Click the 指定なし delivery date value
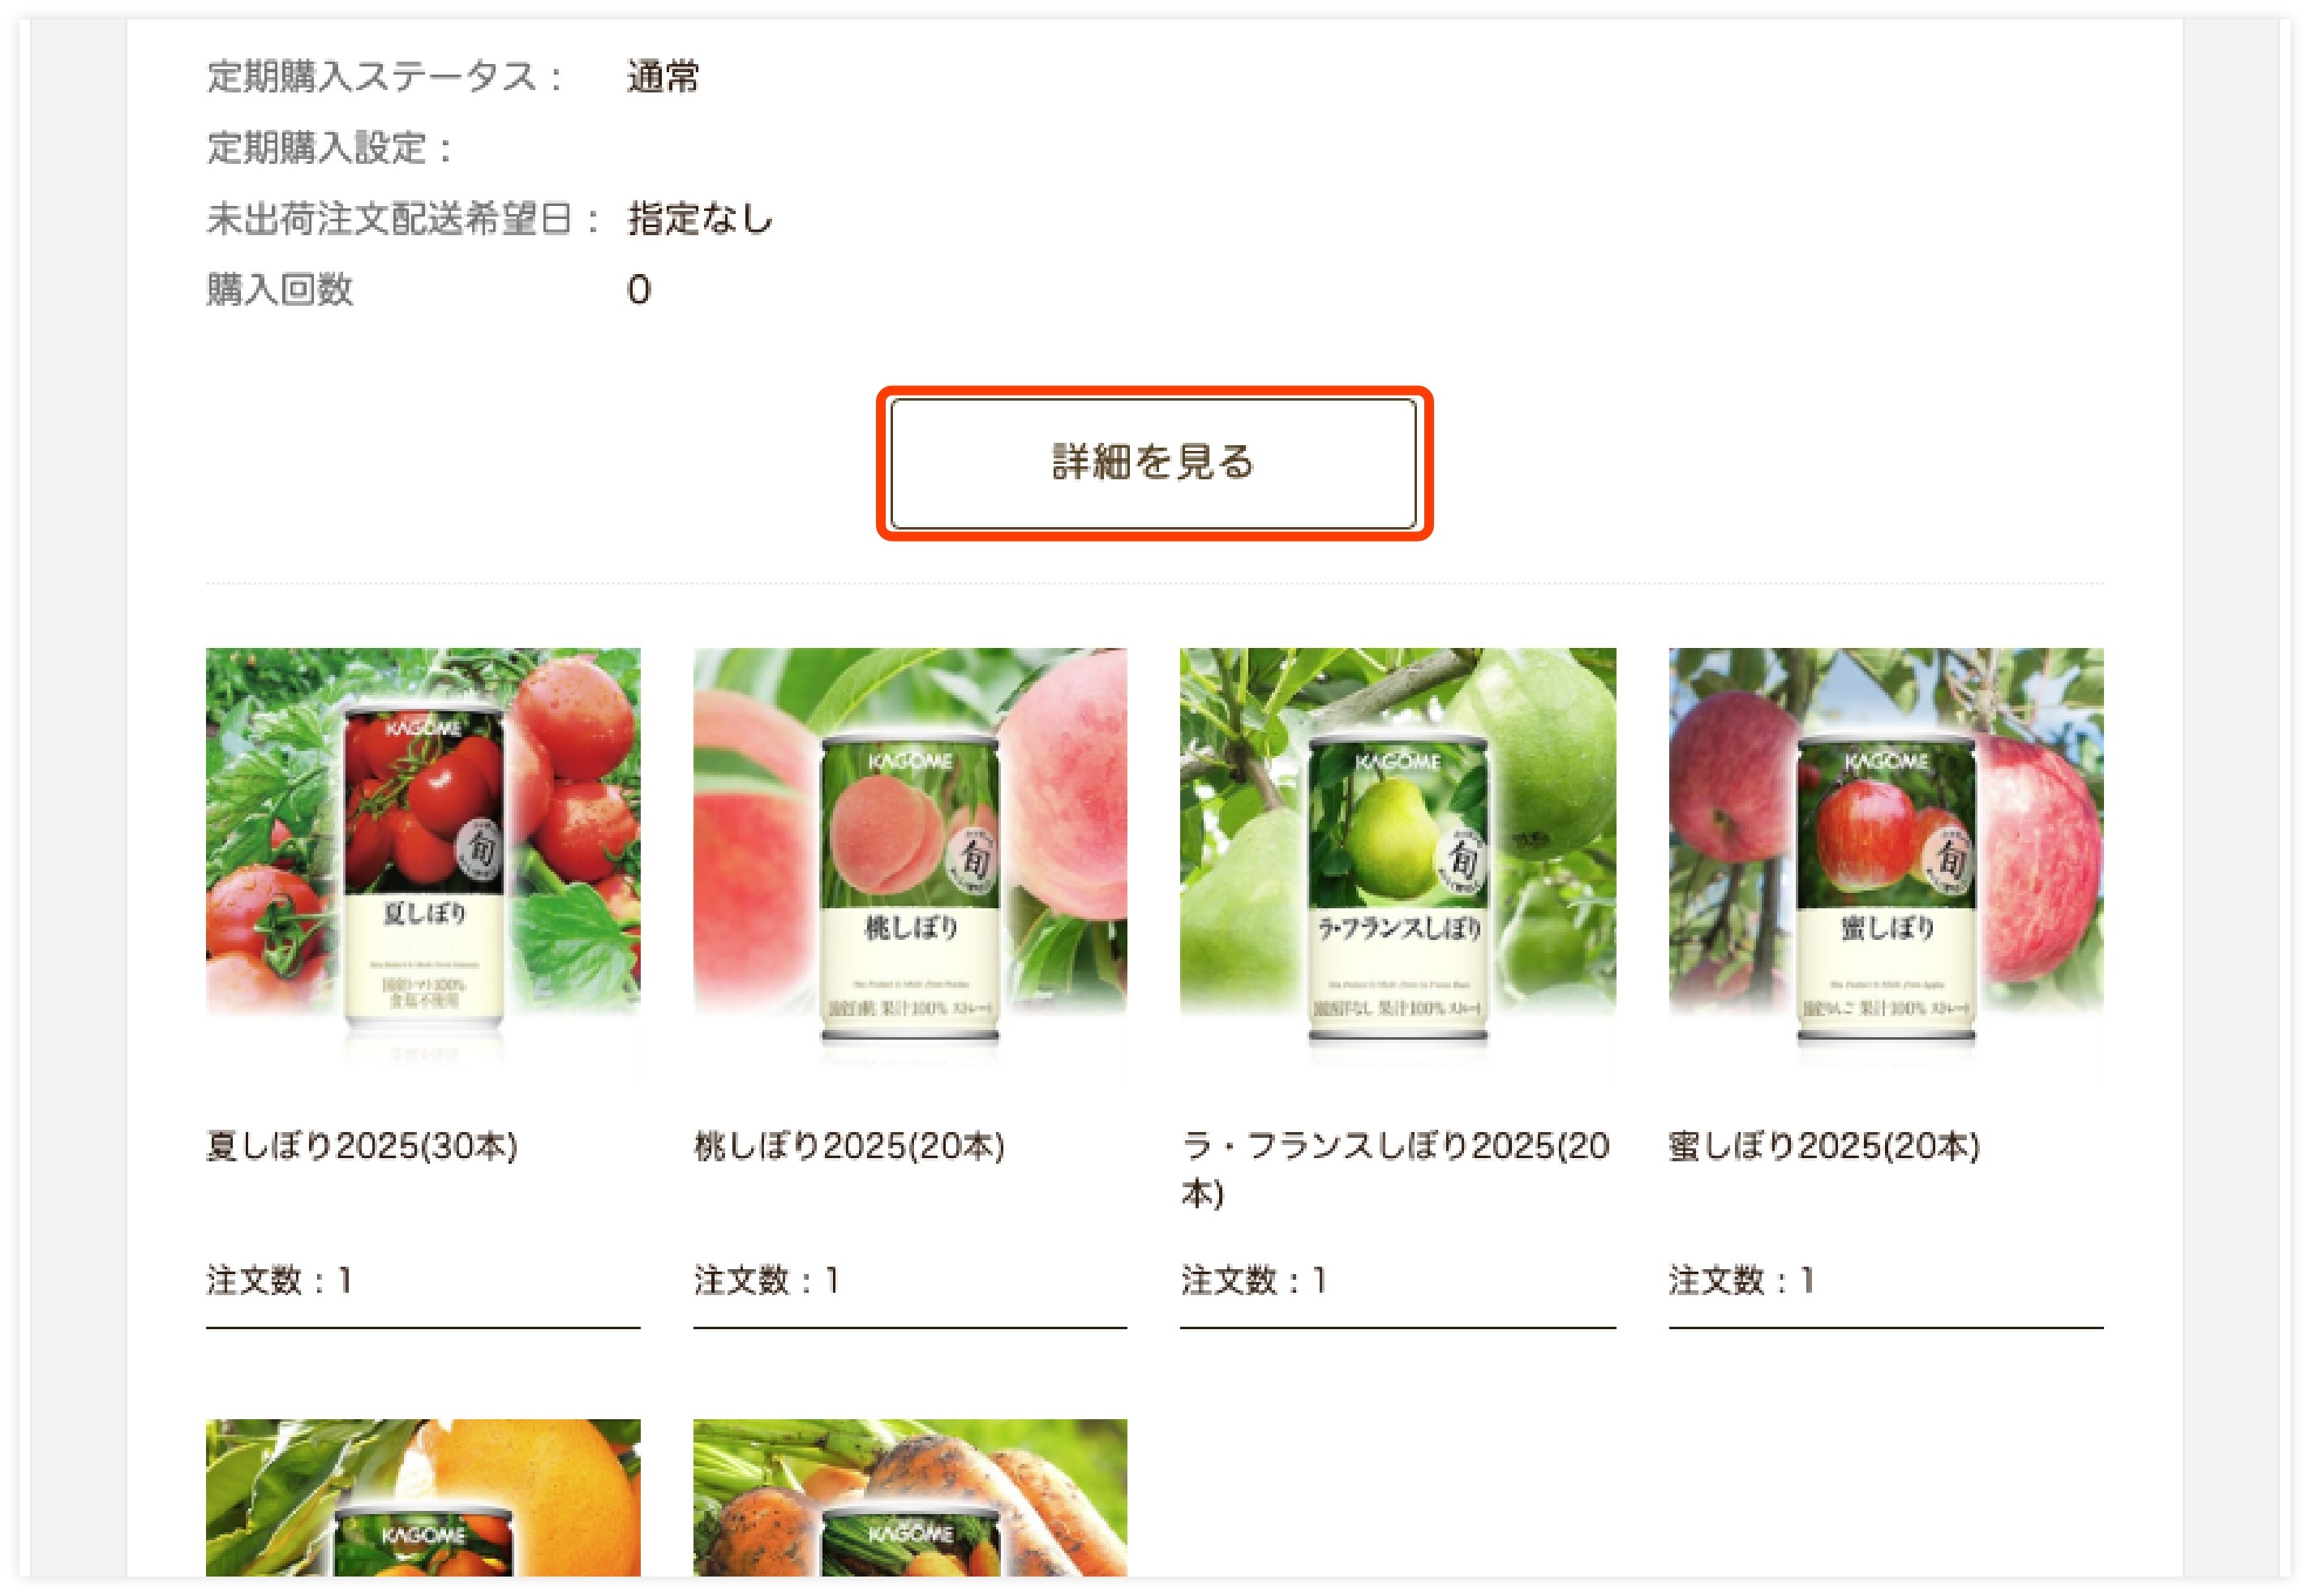 coord(700,218)
